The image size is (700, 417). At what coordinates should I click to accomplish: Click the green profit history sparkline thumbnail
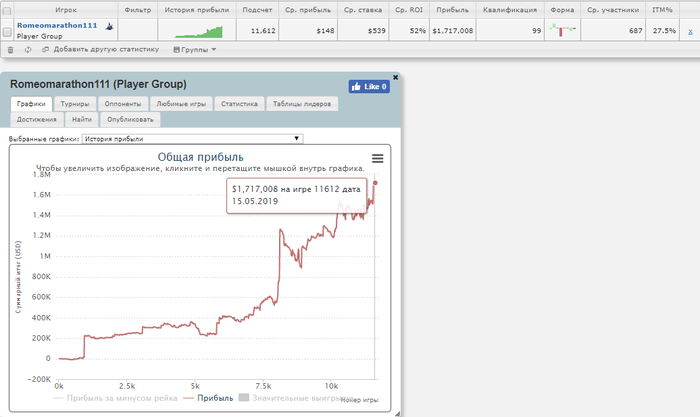click(199, 32)
